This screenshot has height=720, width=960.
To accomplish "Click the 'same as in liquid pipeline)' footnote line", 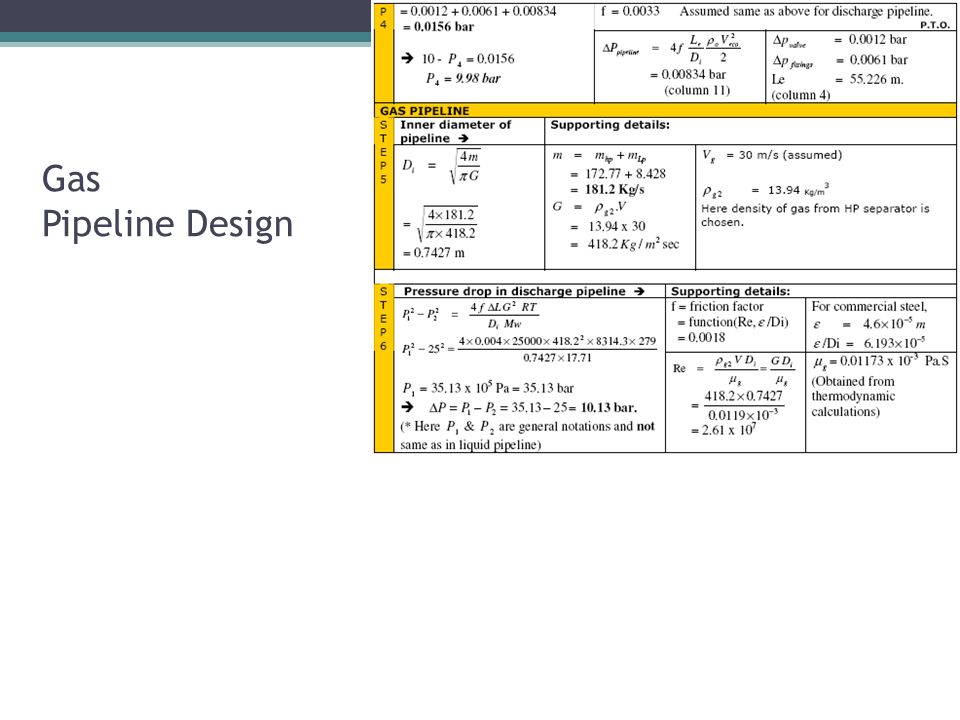I will pos(471,444).
